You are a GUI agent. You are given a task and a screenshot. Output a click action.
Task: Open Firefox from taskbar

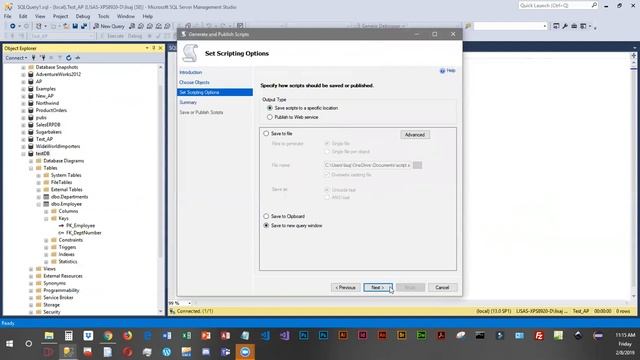(x=127, y=336)
